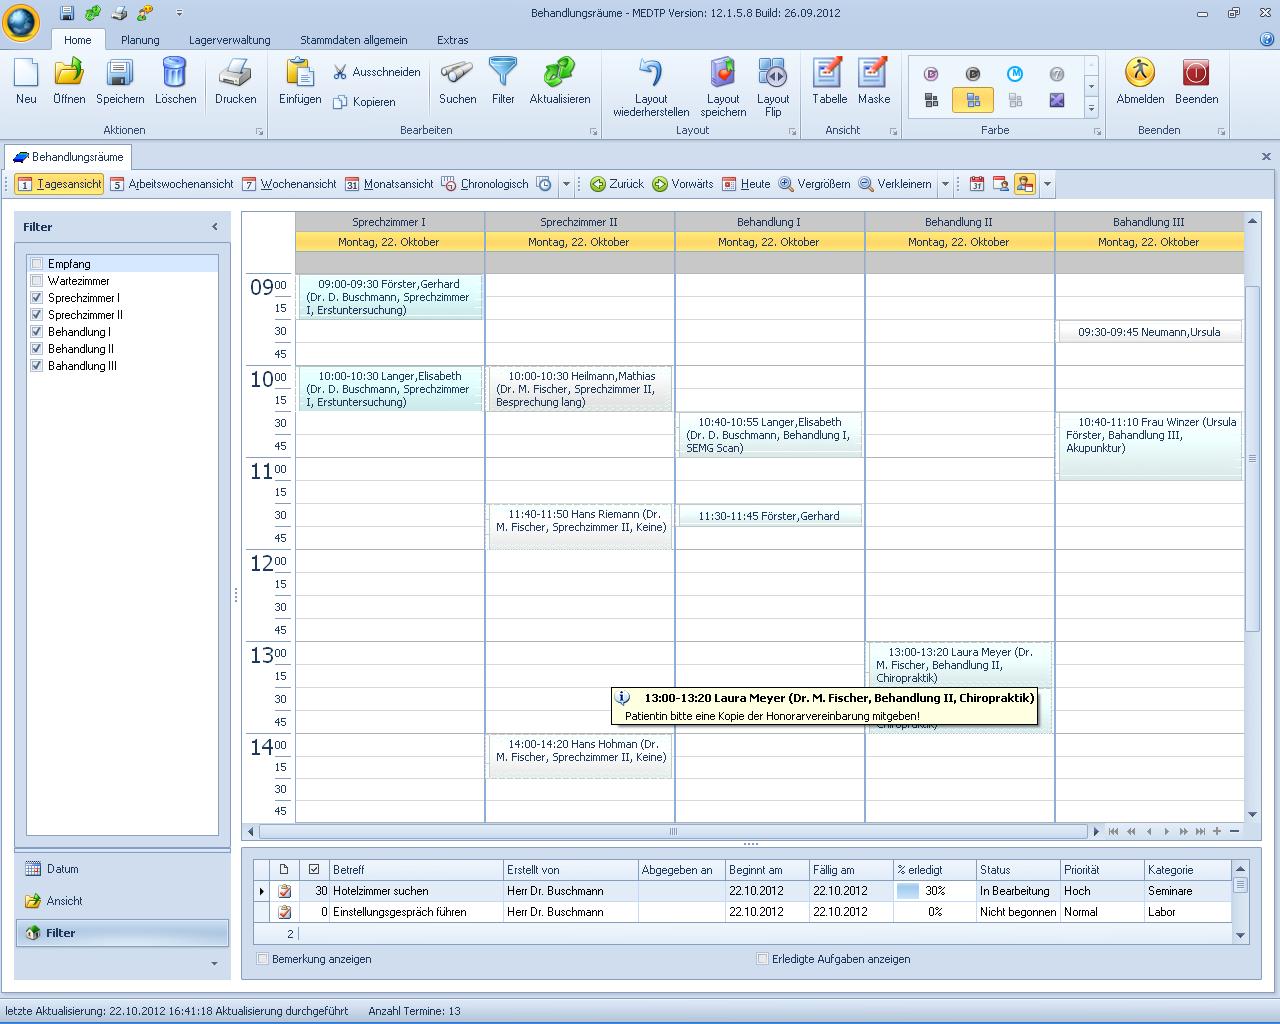The width and height of the screenshot is (1280, 1024).
Task: Open the Suchen search tool
Action: [457, 74]
